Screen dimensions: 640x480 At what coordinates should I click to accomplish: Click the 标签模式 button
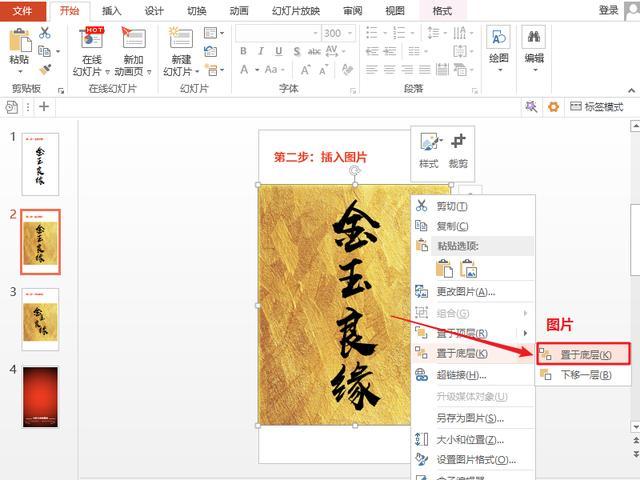597,107
